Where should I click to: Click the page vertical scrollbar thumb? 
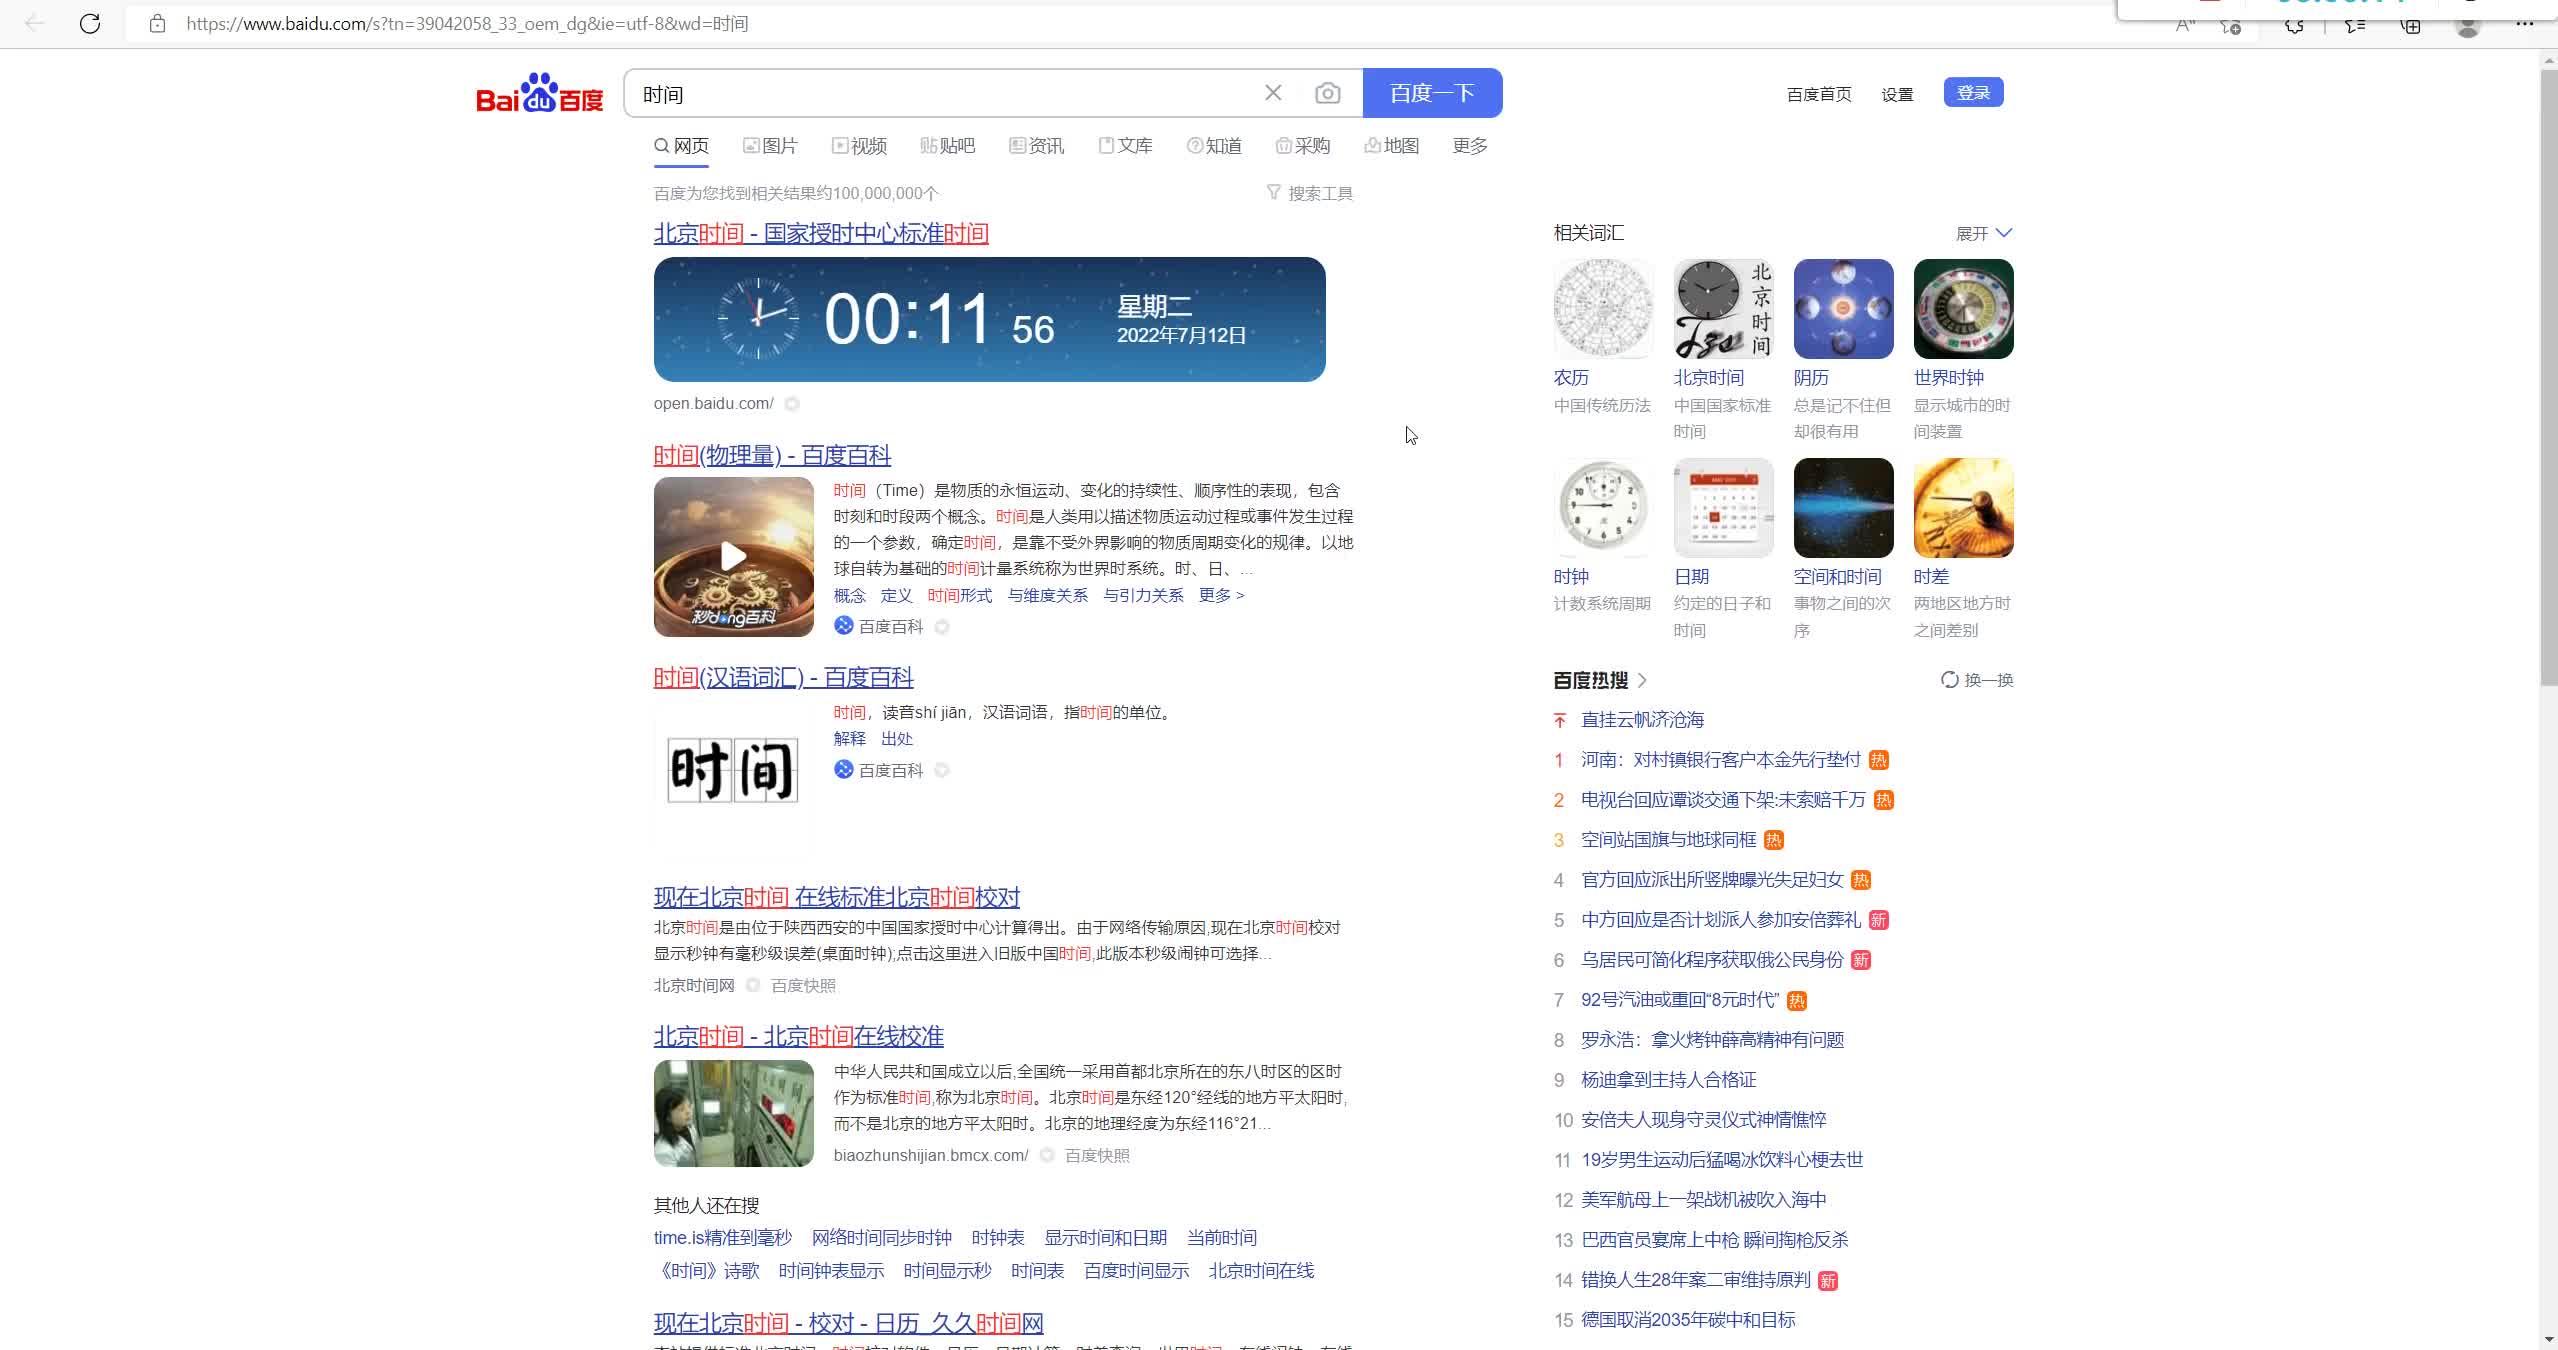click(2548, 378)
